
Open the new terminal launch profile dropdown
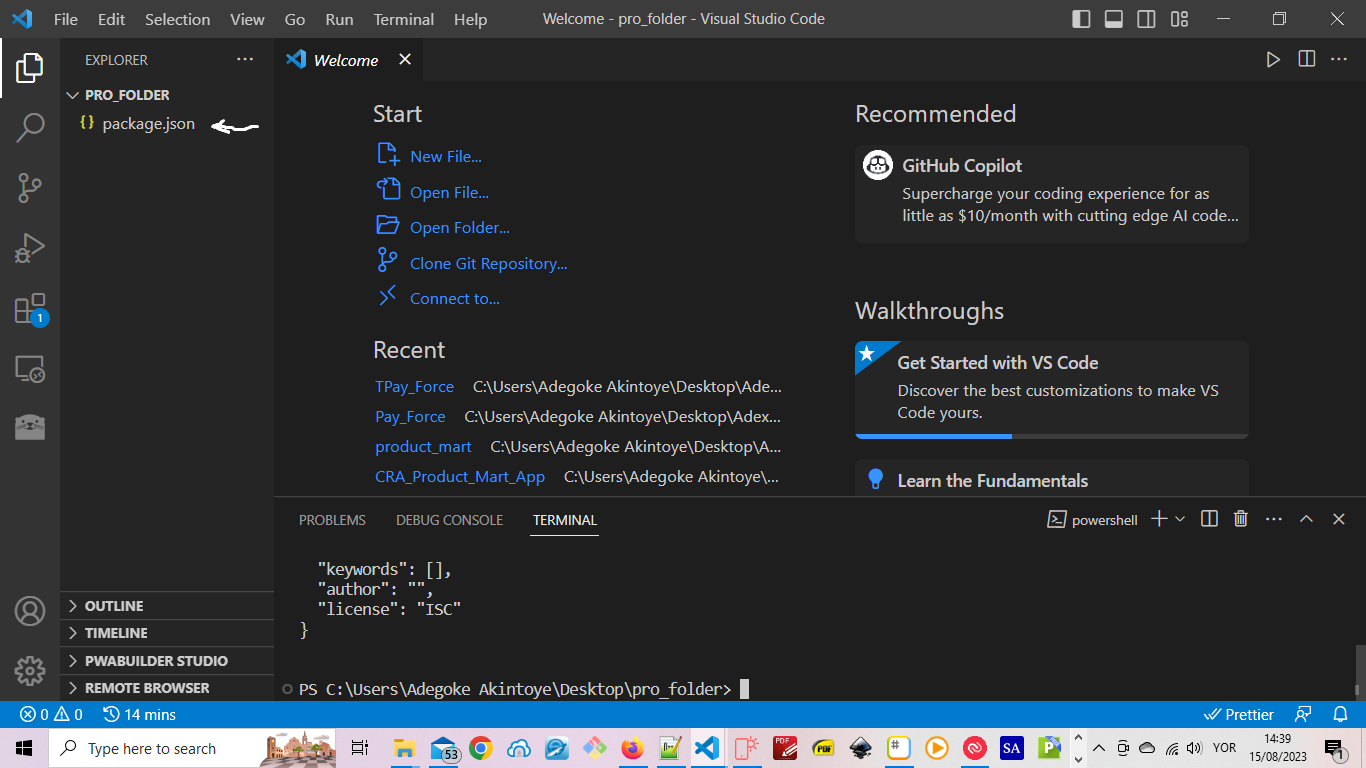(x=1180, y=519)
